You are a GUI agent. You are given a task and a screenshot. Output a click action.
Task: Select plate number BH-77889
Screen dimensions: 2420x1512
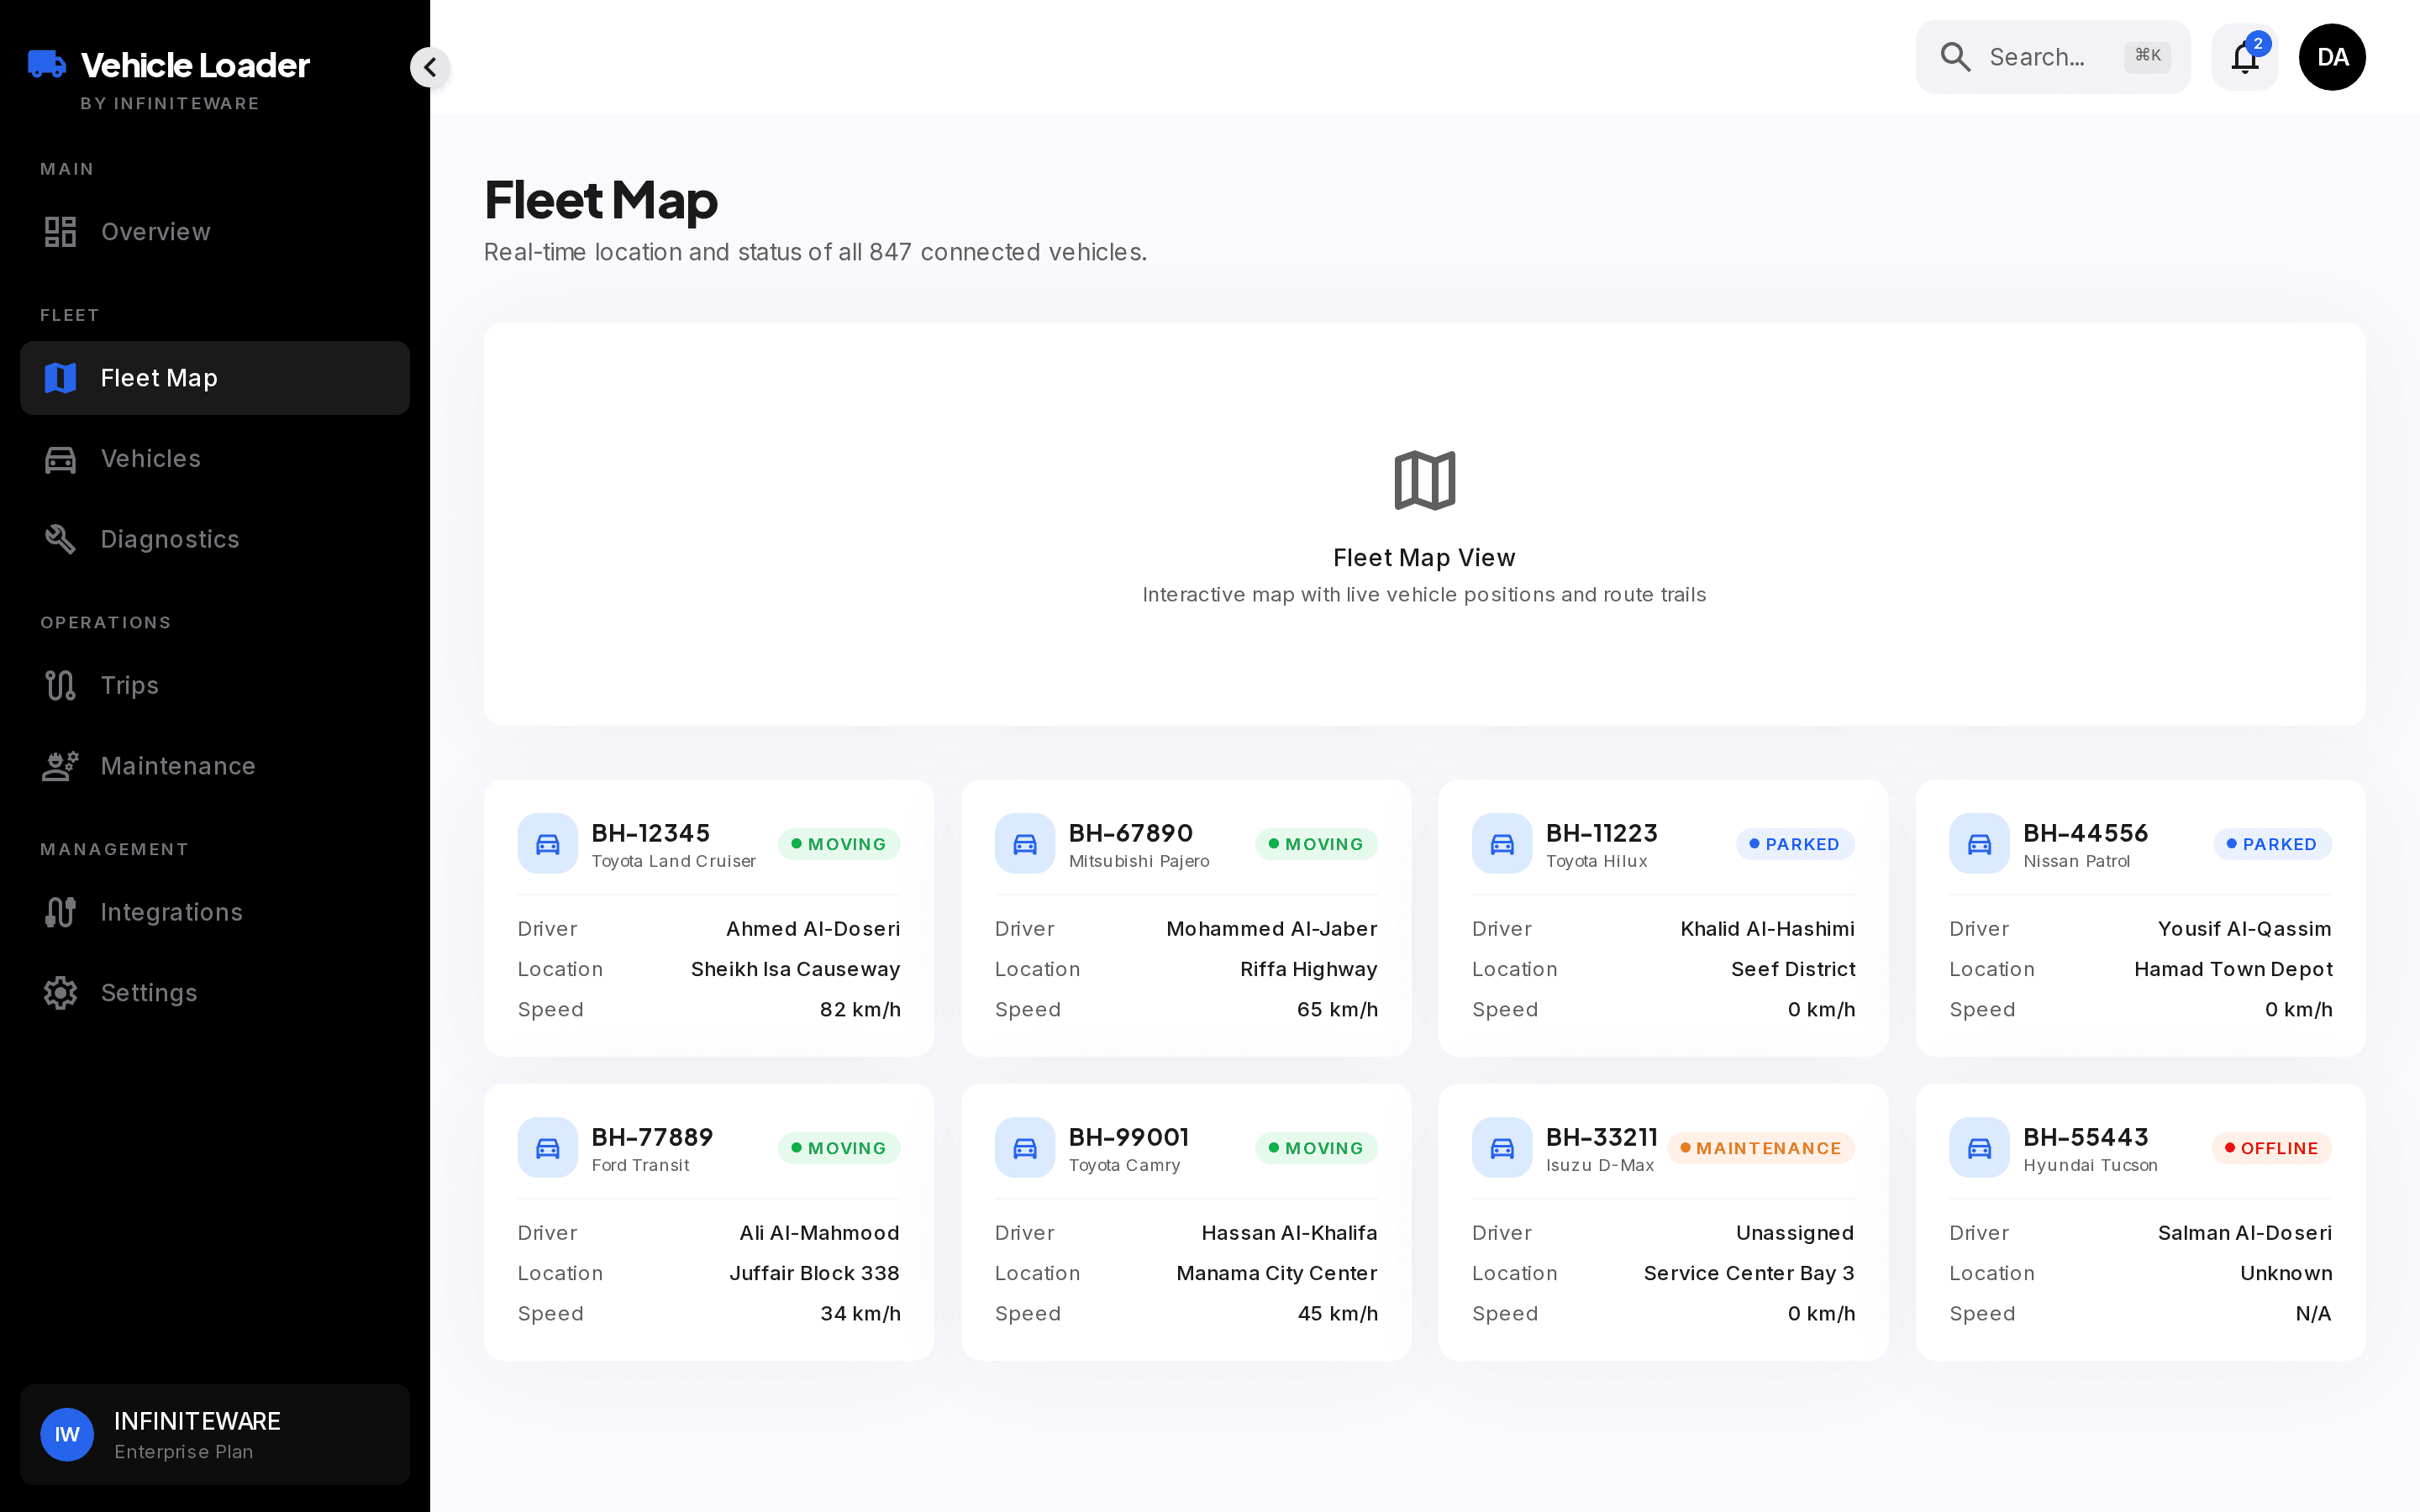click(x=653, y=1137)
